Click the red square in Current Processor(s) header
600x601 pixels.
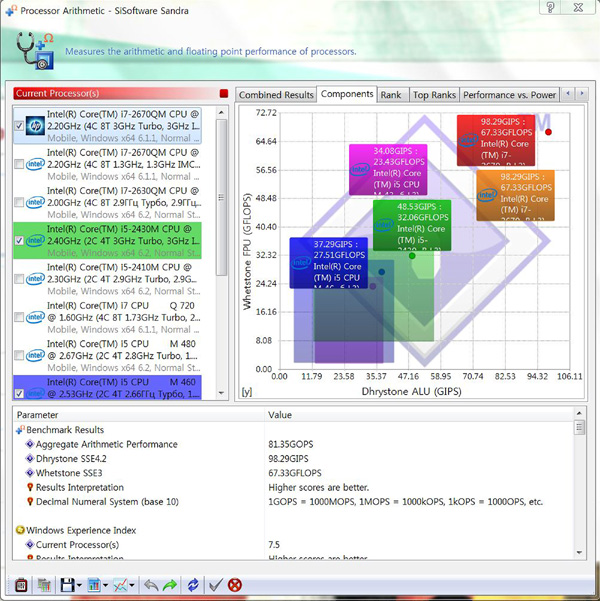coord(224,93)
